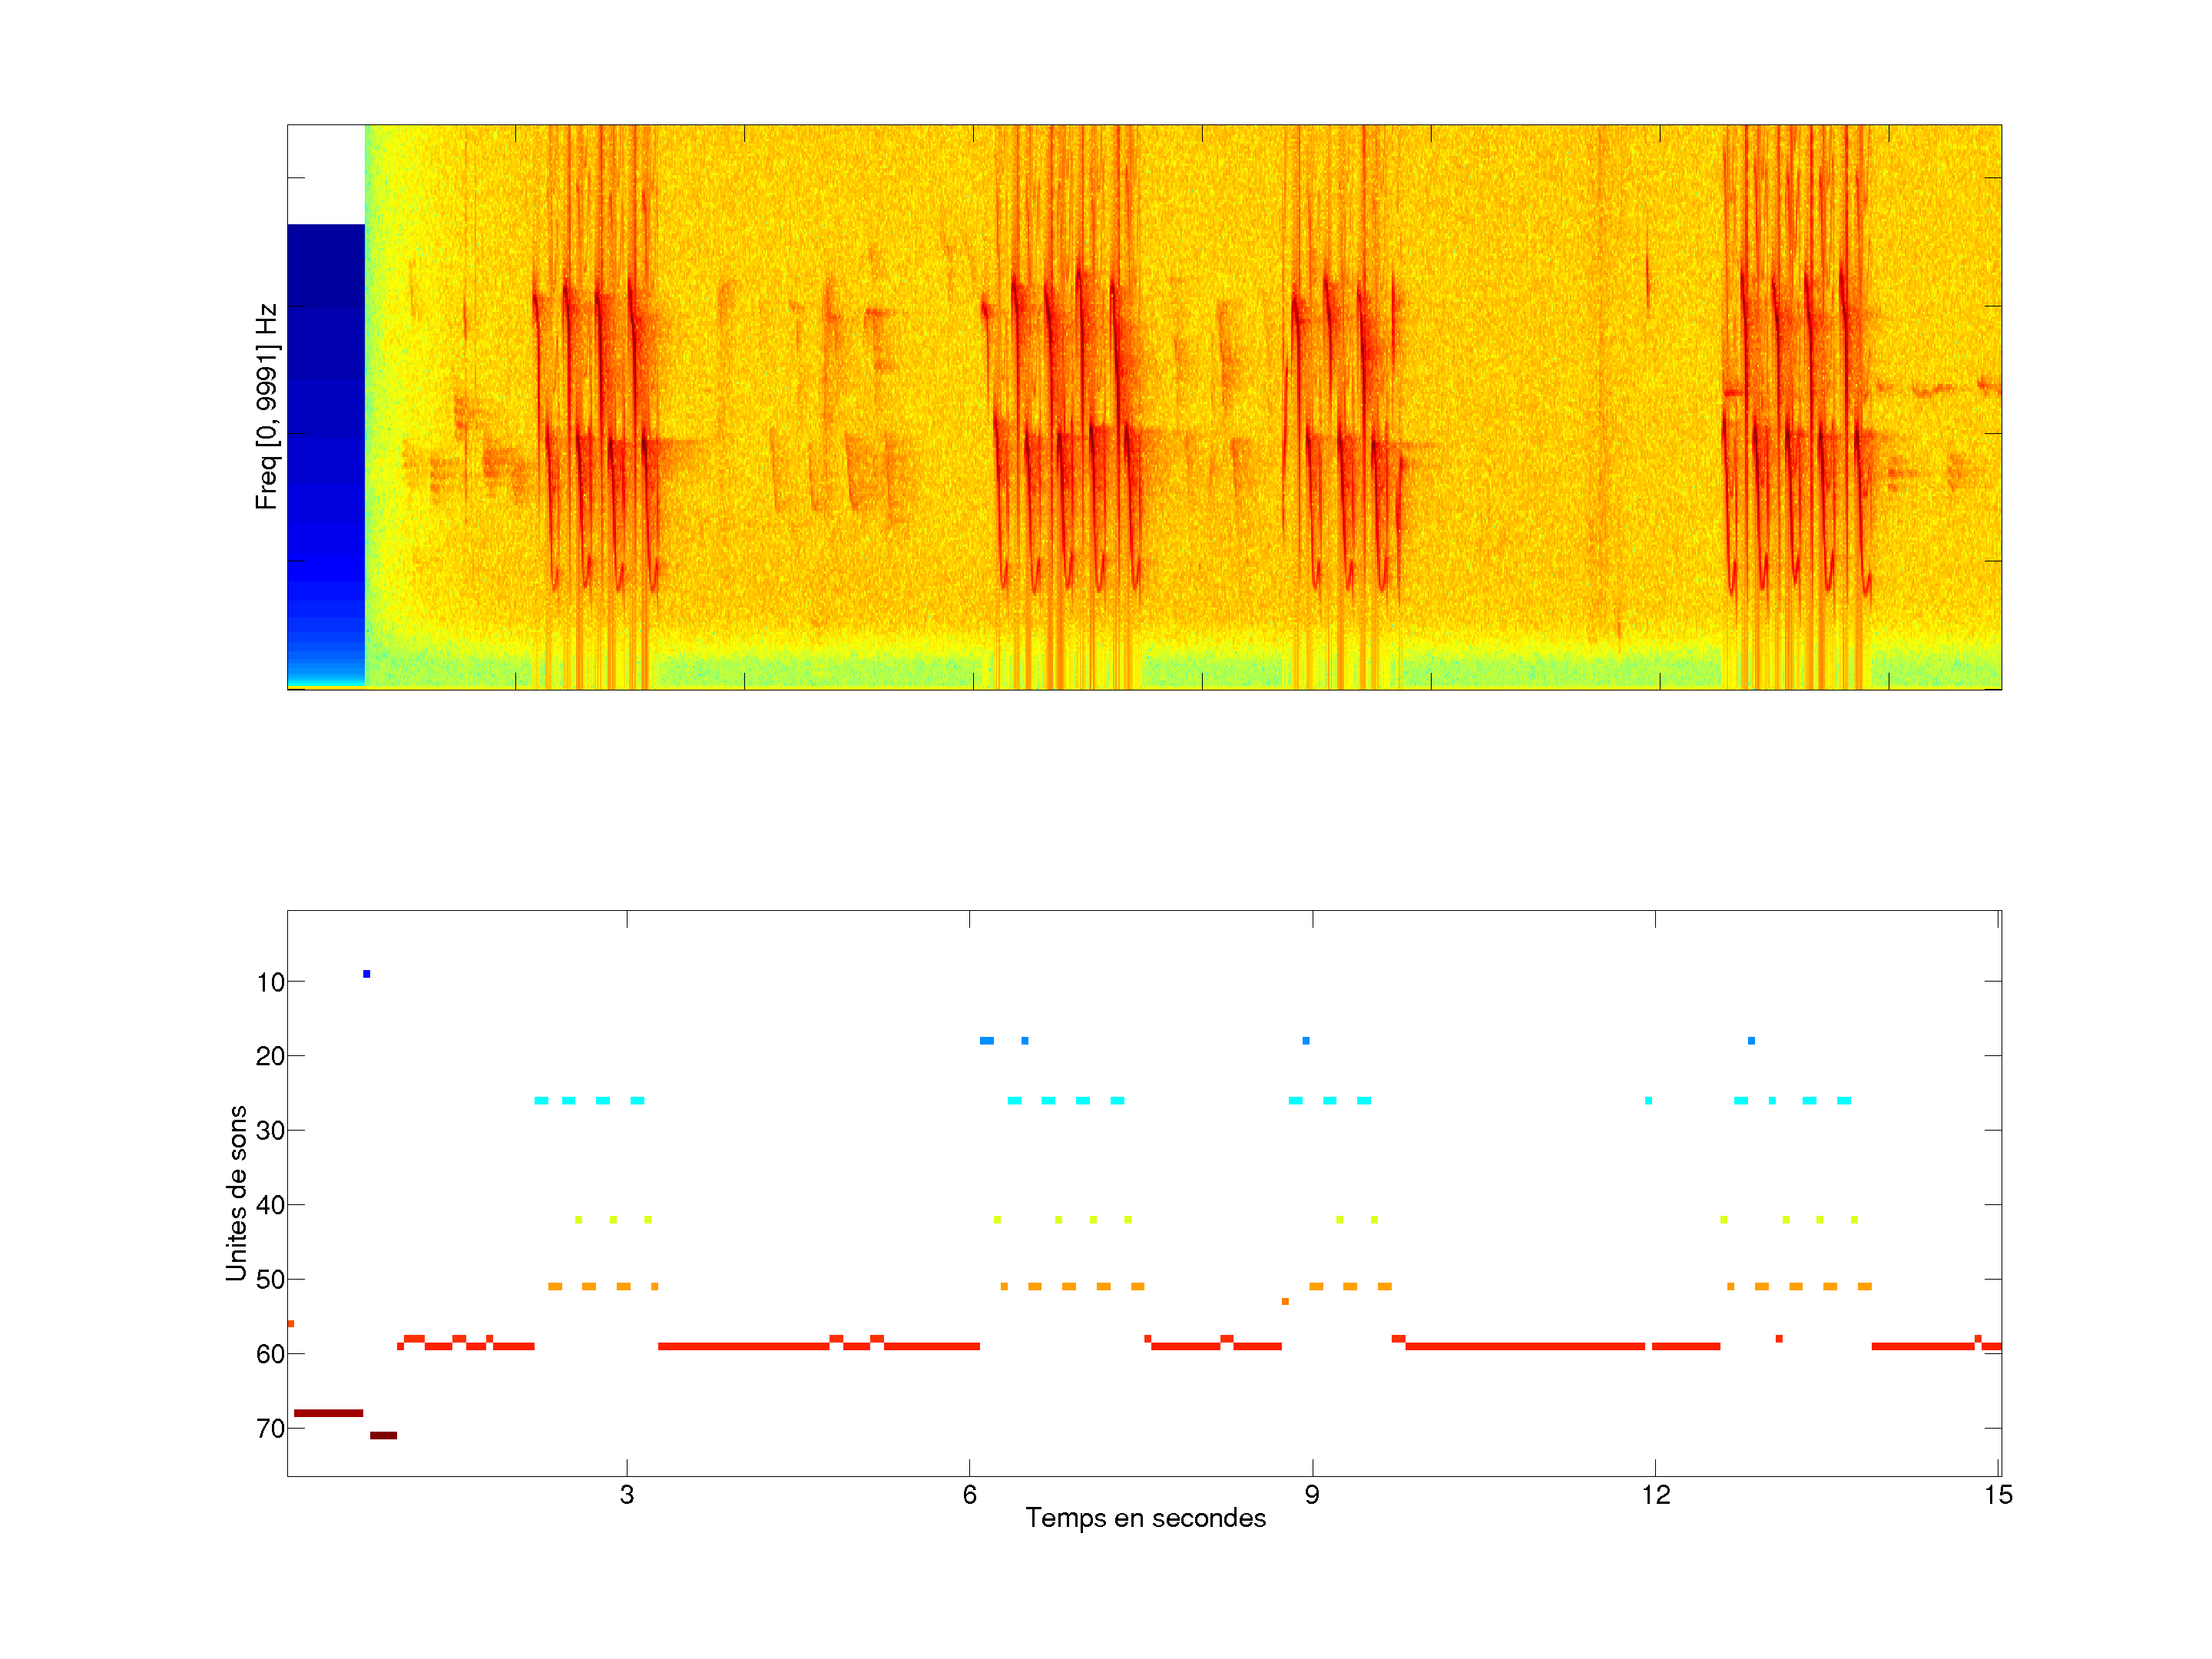Click the 'Temps en secondes' axis label
2212x1659 pixels.
1145,1518
